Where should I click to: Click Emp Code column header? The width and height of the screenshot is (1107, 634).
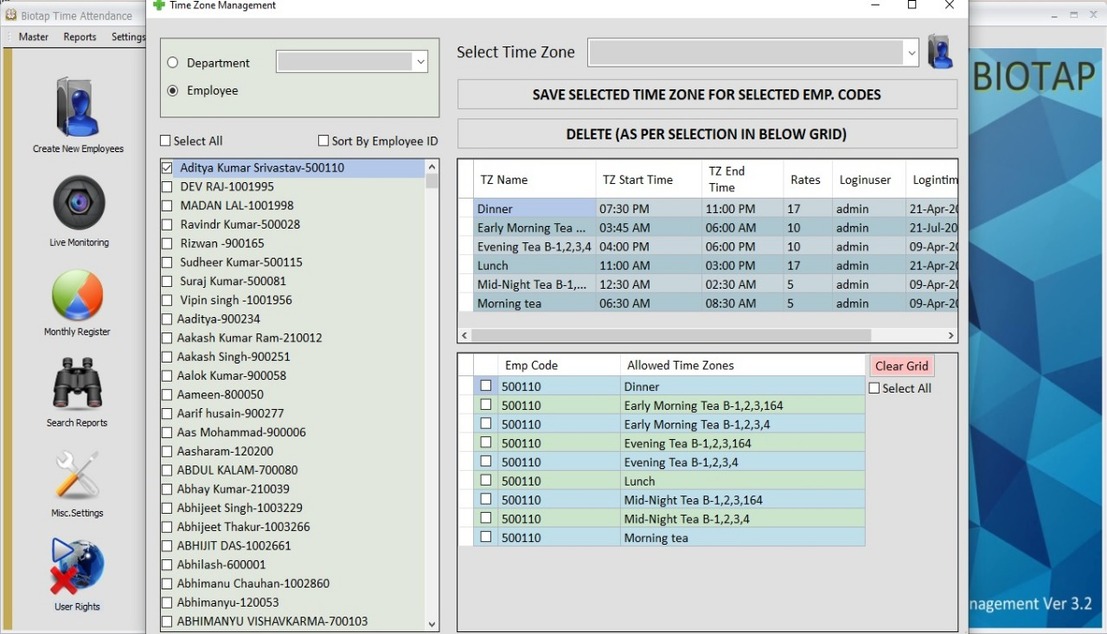558,365
